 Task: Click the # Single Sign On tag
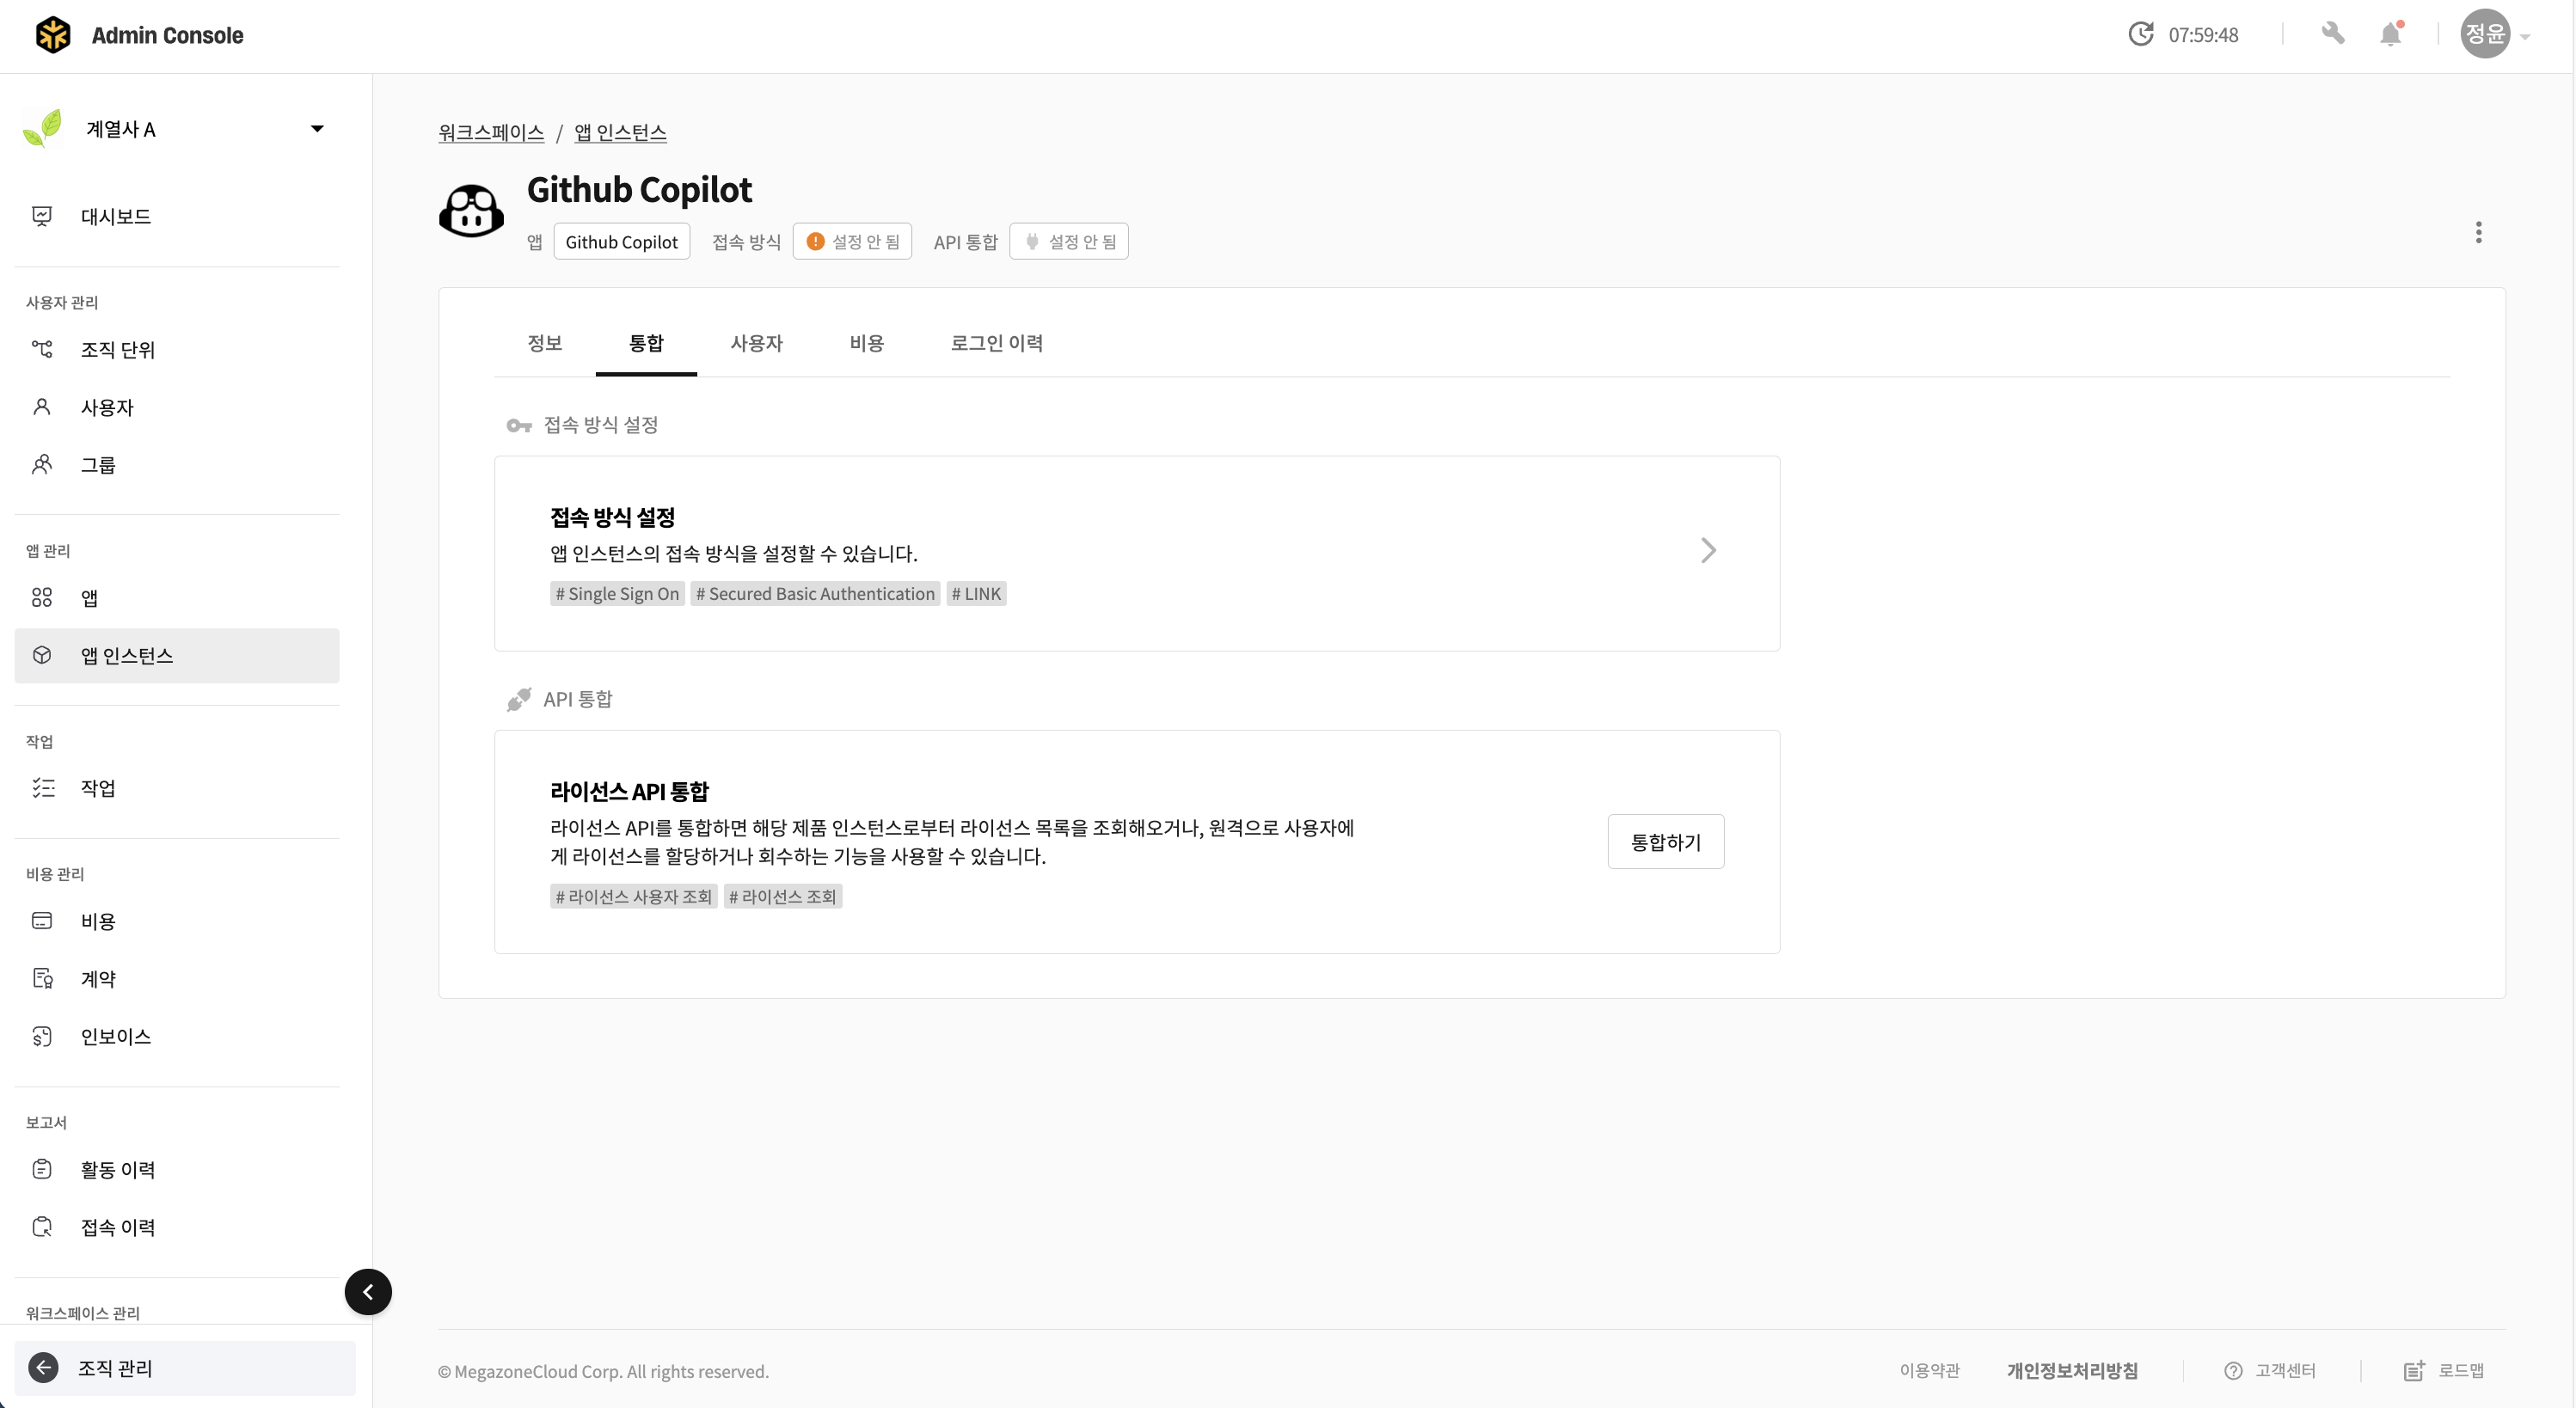coord(617,594)
